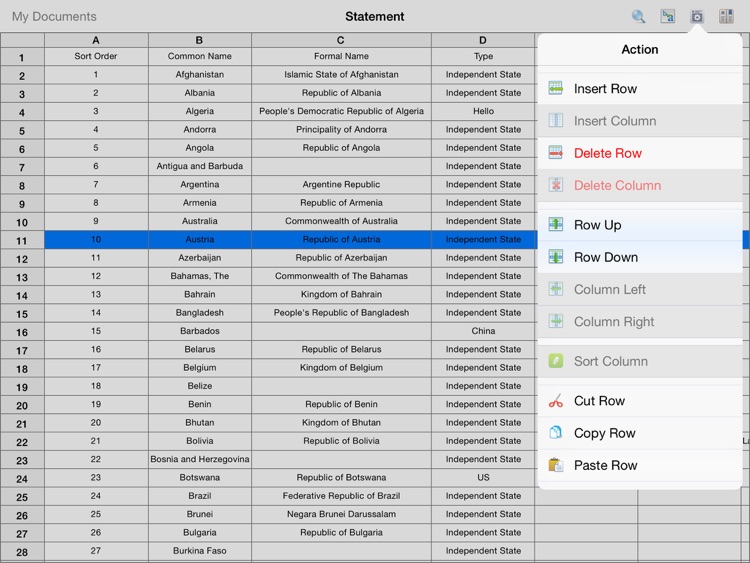
Task: Click the Delete Column icon
Action: pyautogui.click(x=556, y=185)
